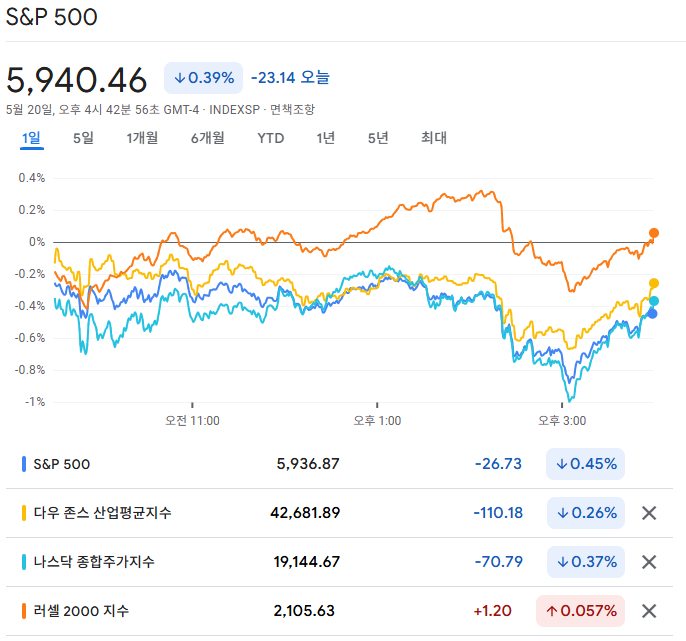
Task: Click the 오전 11:00 axis label
Action: pos(192,421)
